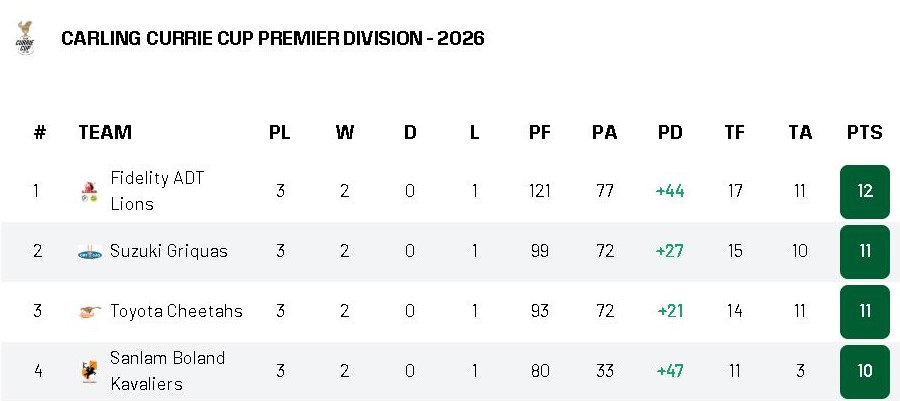Click the Suzuki Griquas team logo
Image resolution: width=900 pixels, height=401 pixels.
click(x=90, y=251)
